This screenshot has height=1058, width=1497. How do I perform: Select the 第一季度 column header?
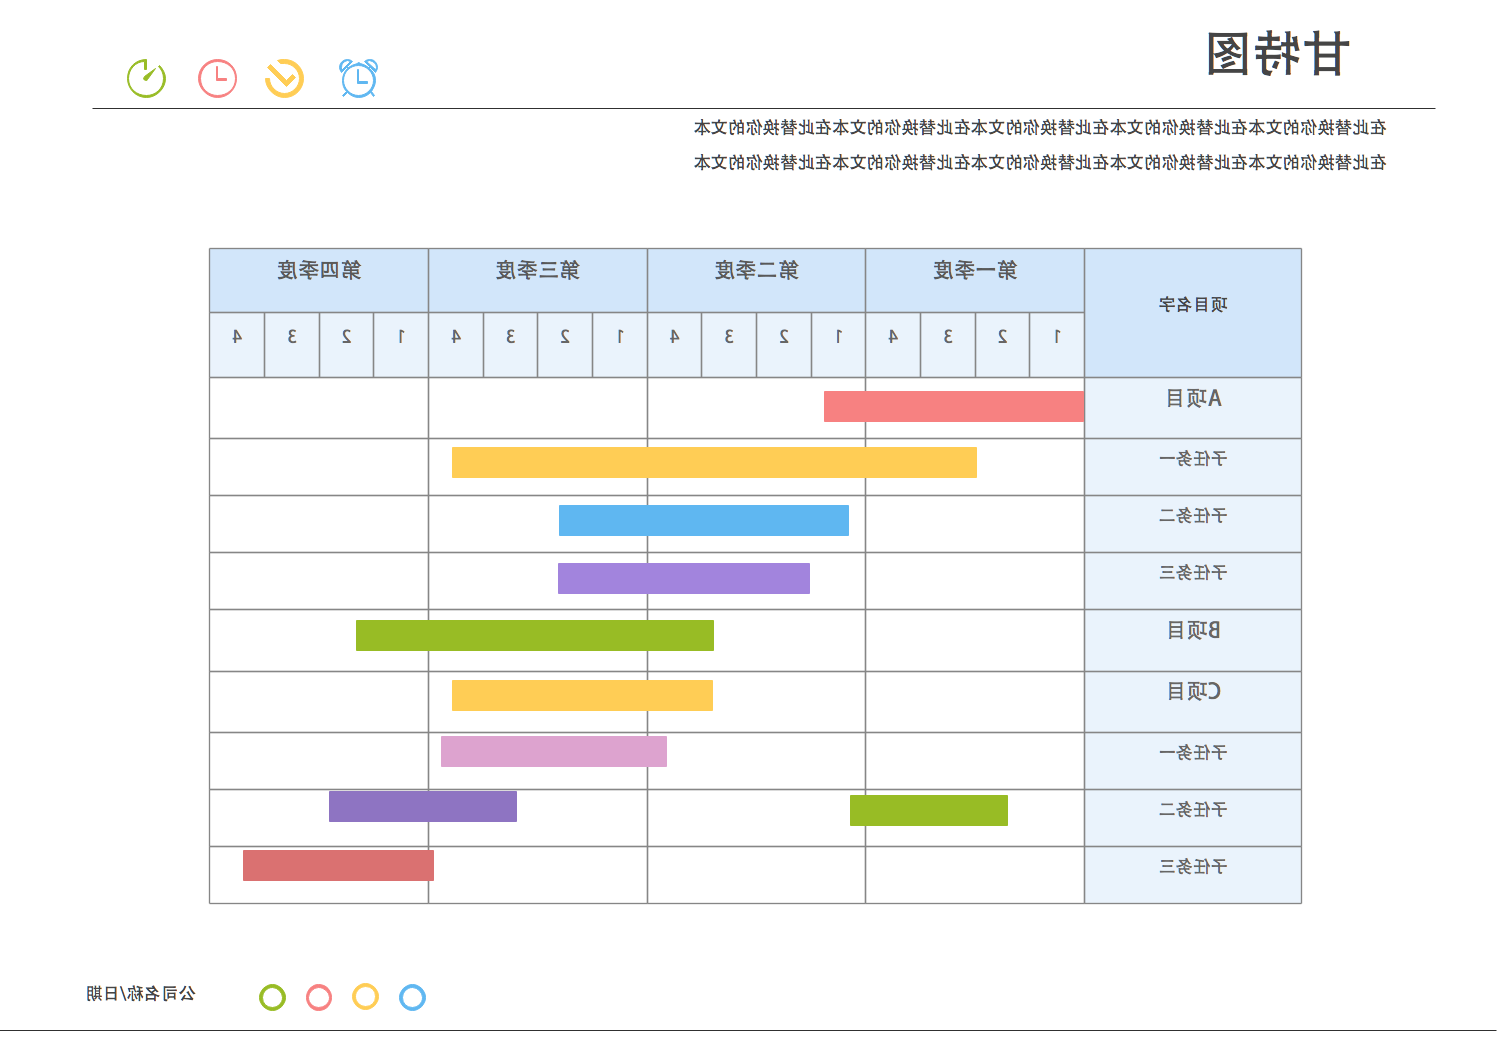click(x=975, y=280)
